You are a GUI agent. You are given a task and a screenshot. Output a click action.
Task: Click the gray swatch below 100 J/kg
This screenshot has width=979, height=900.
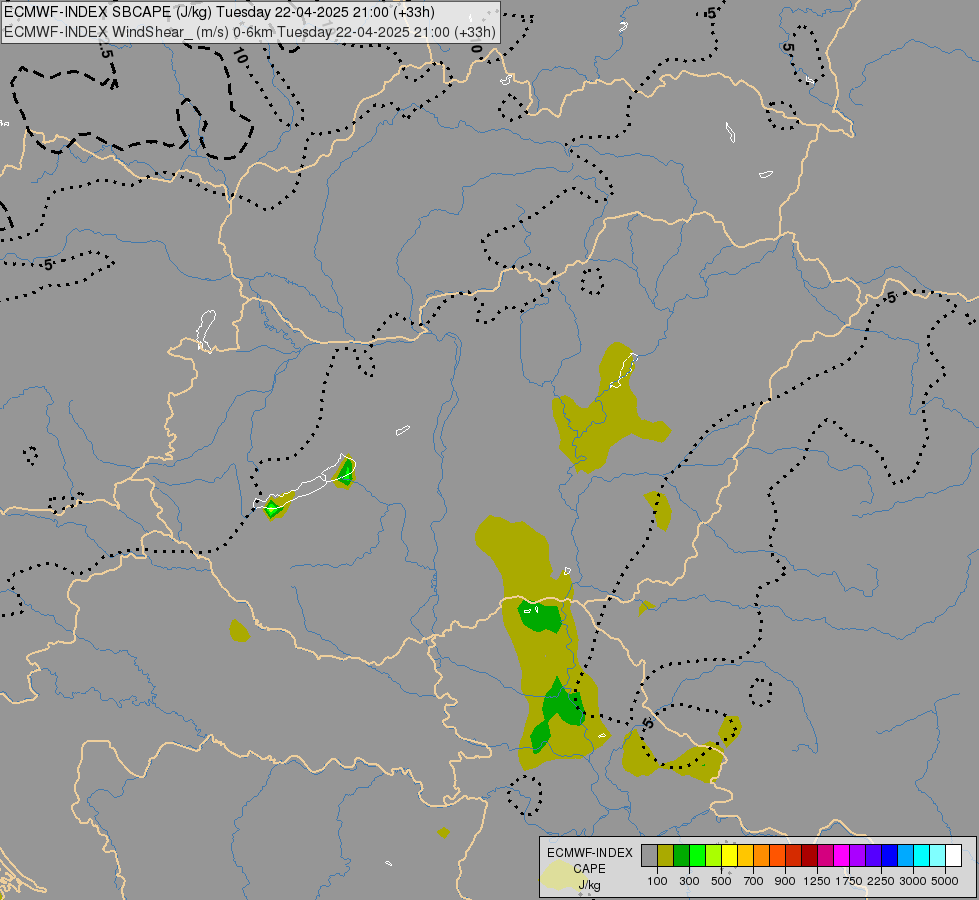tap(649, 856)
